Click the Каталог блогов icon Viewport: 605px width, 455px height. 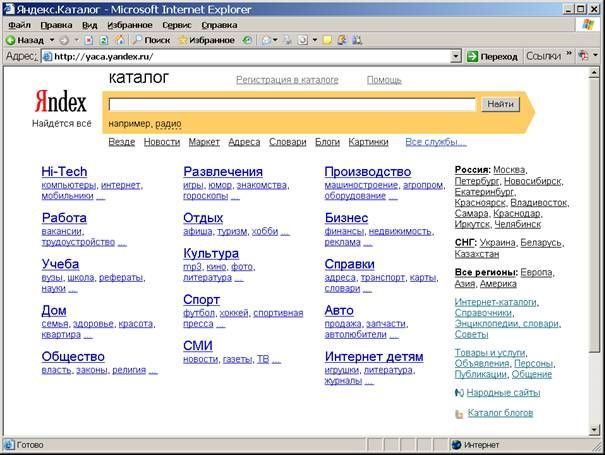point(459,414)
